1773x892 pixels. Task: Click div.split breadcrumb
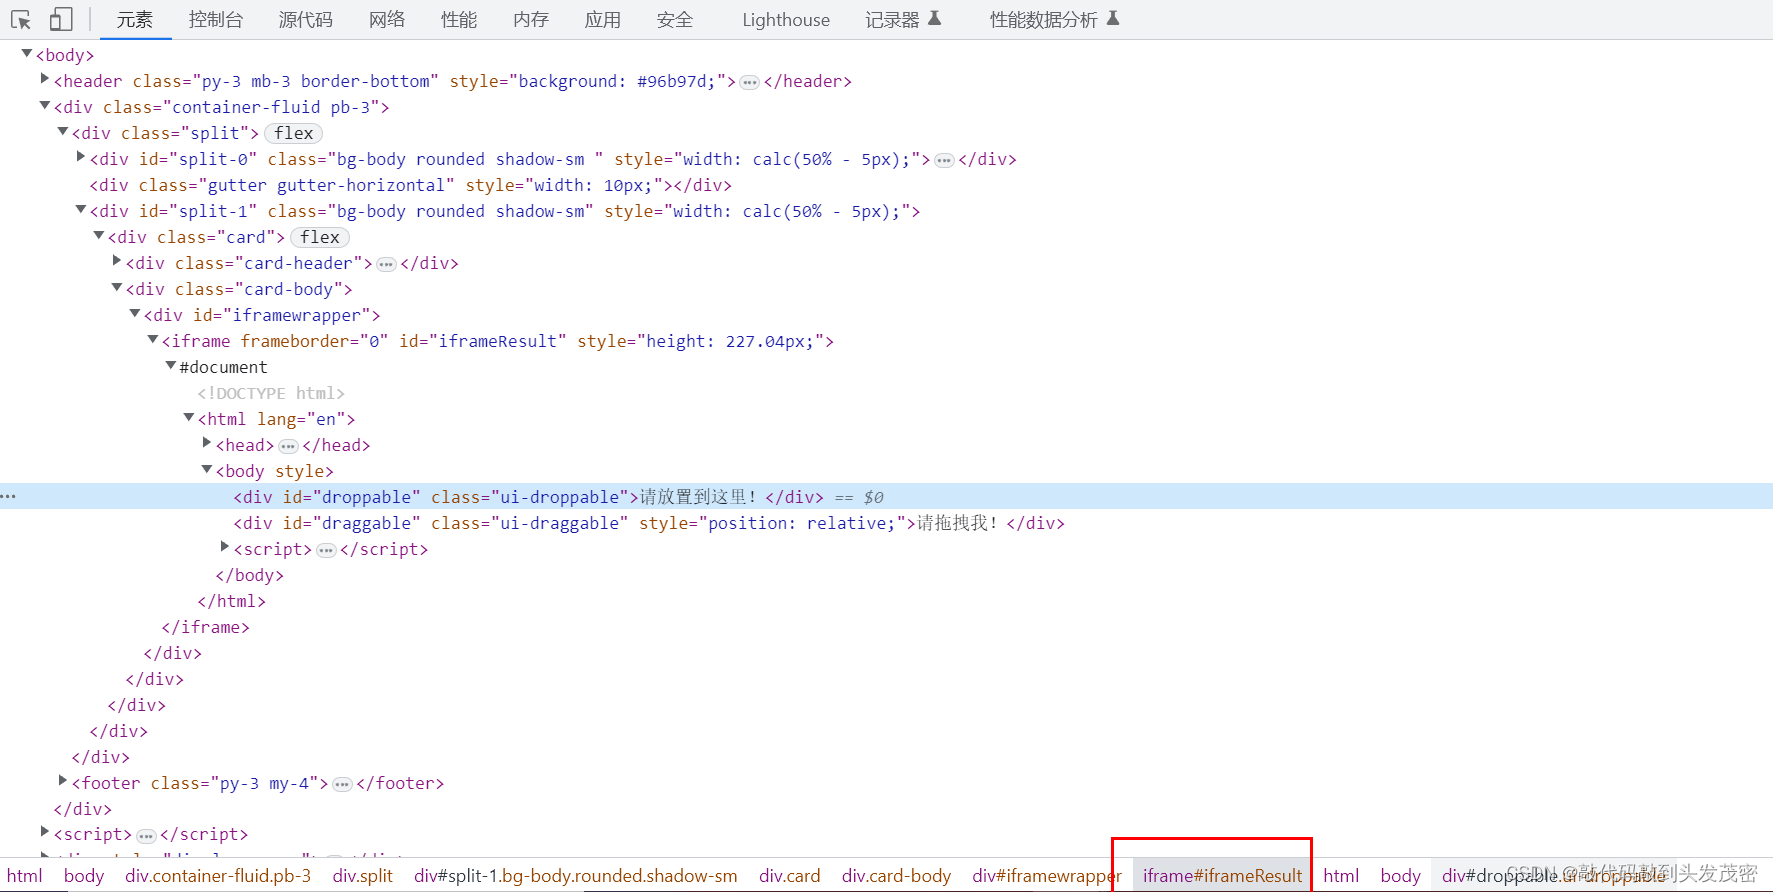coord(363,875)
